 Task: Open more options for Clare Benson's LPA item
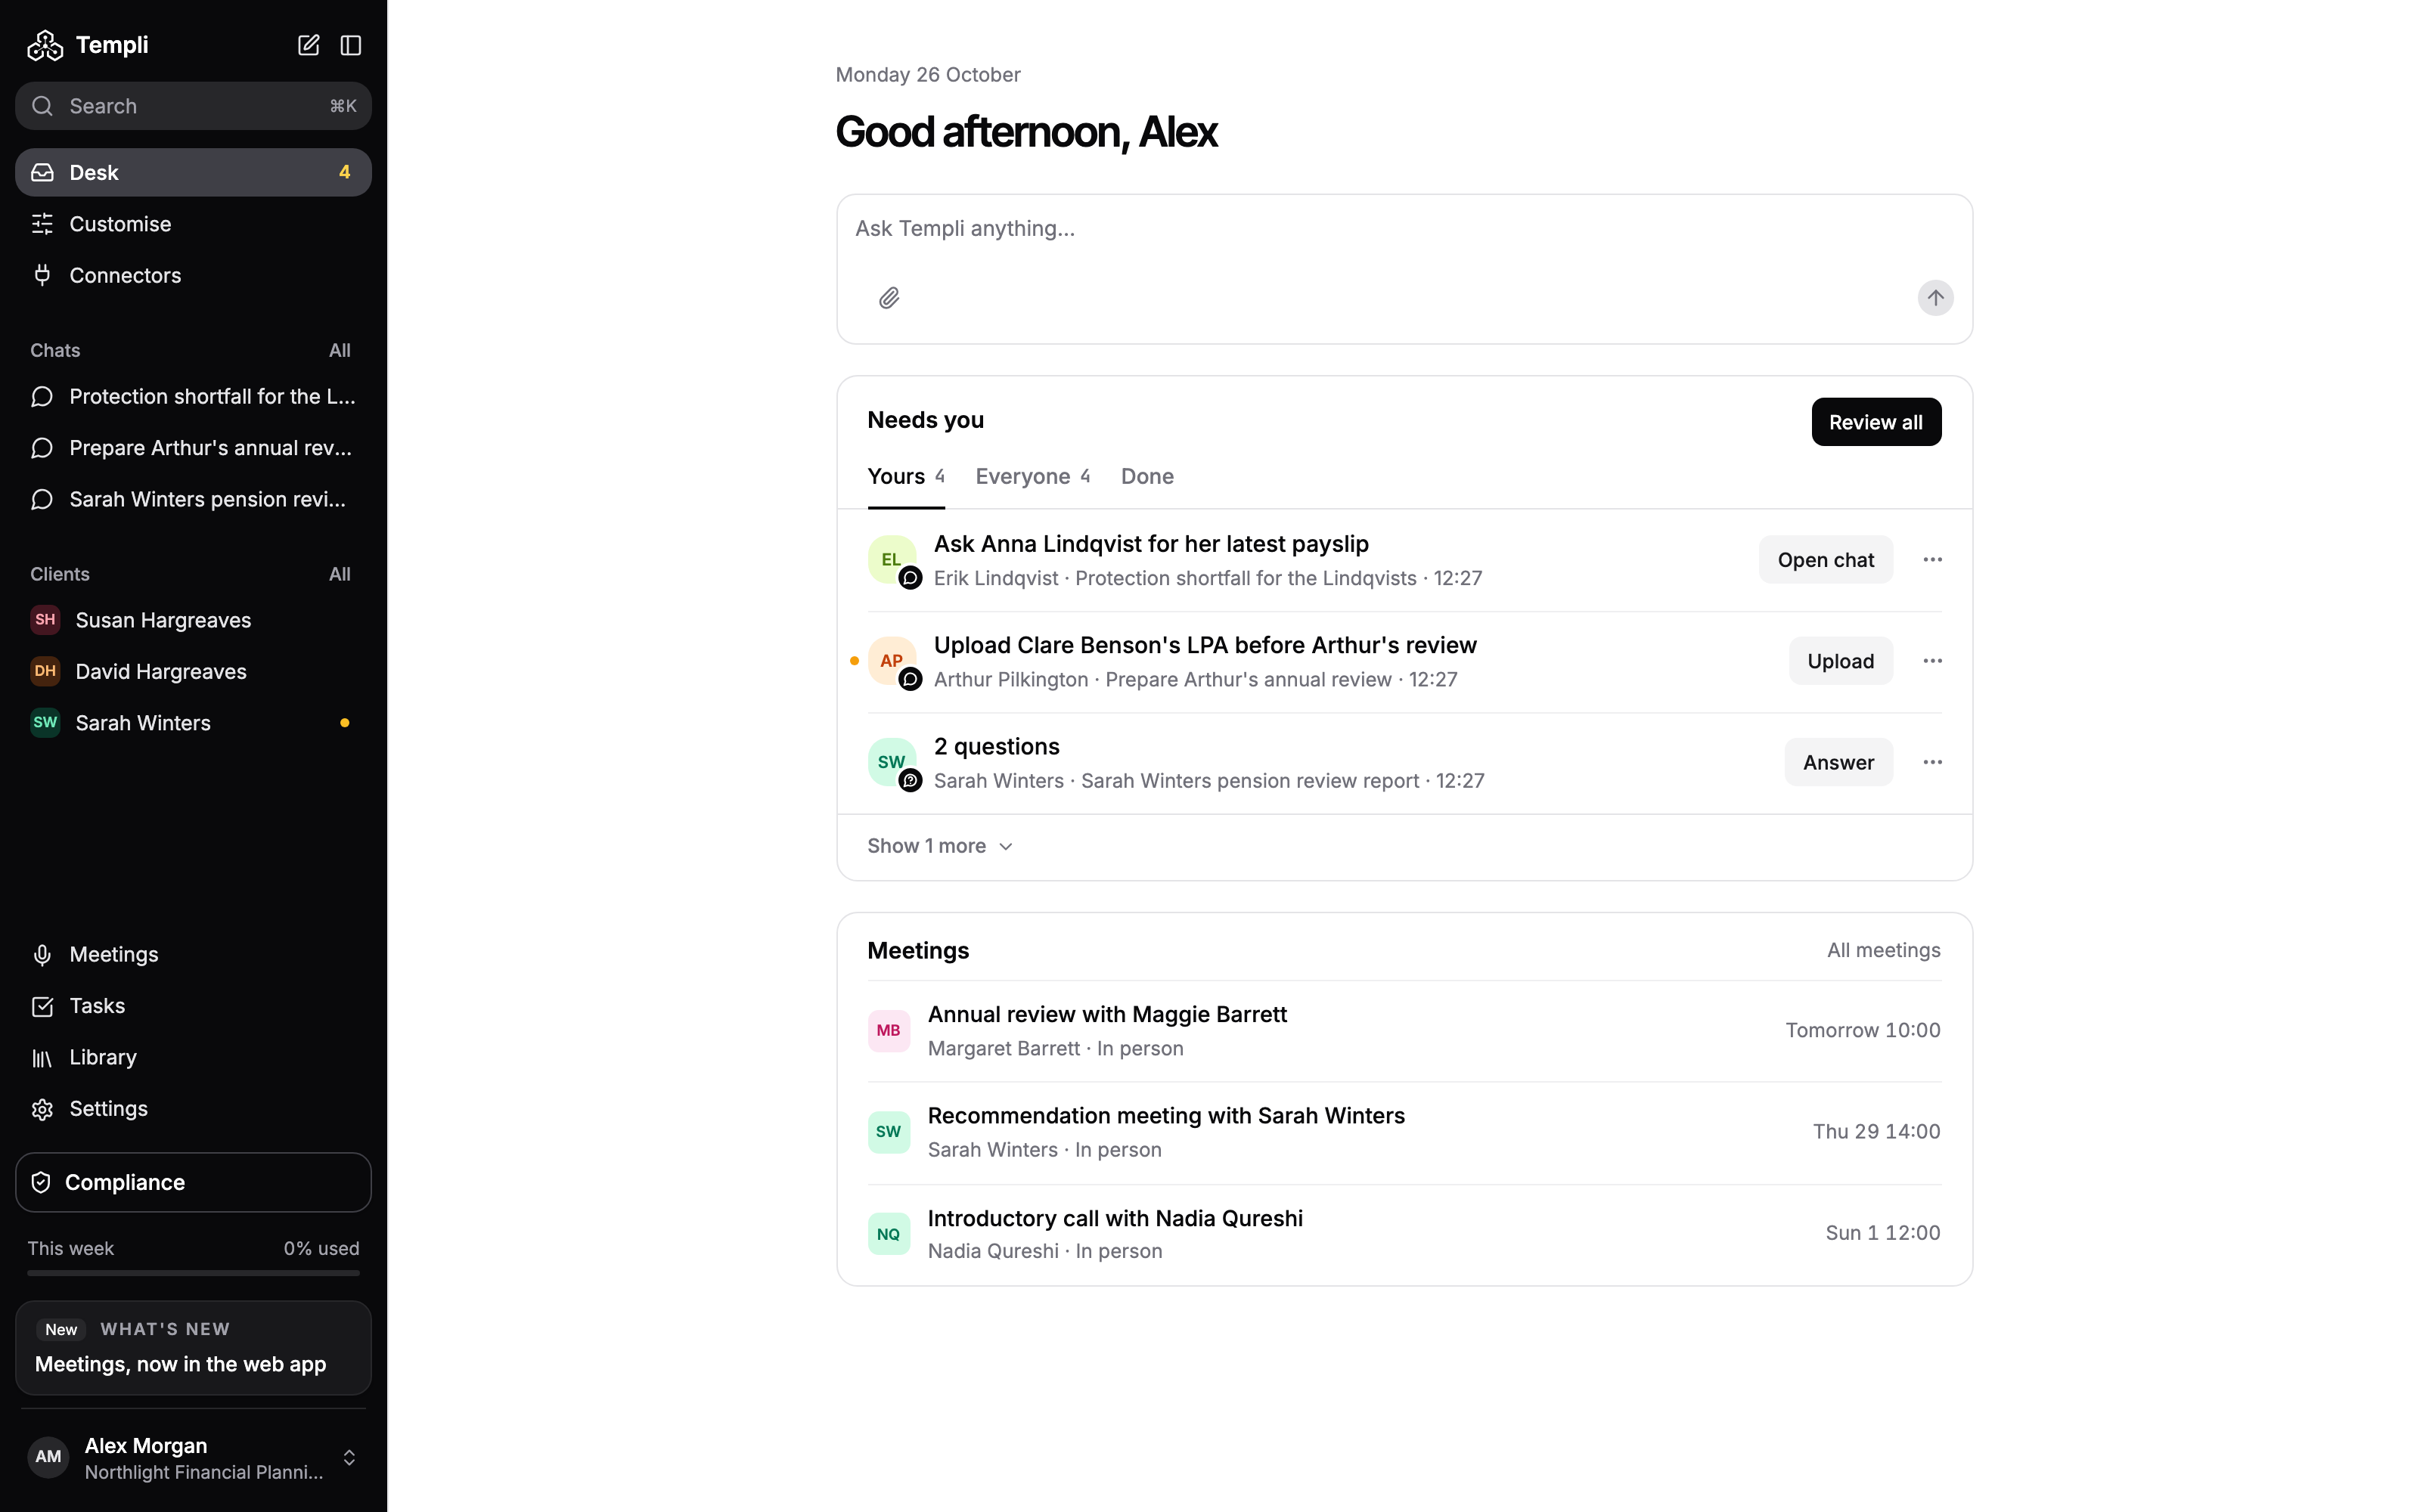point(1932,661)
